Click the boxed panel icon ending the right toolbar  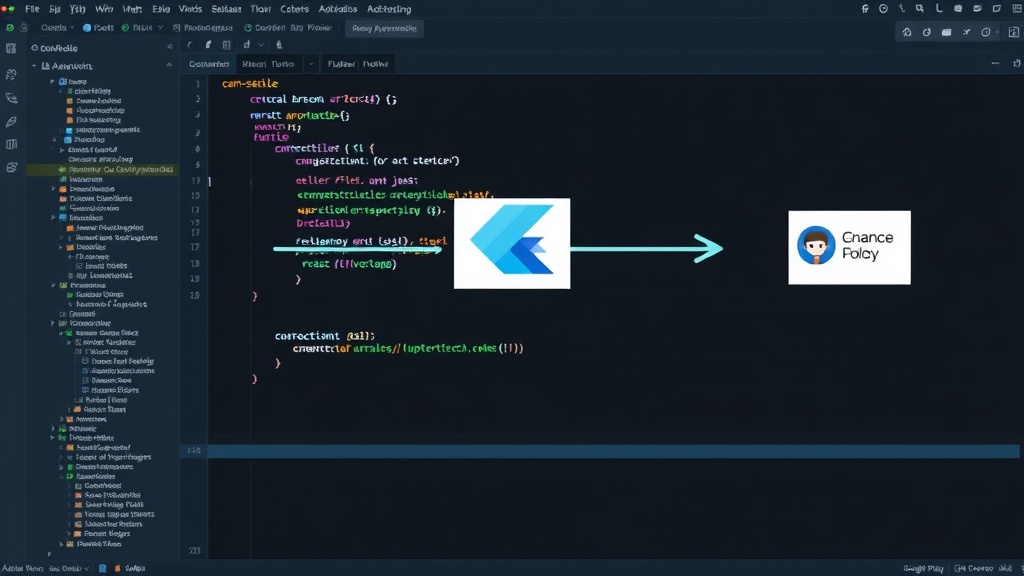click(x=1014, y=32)
